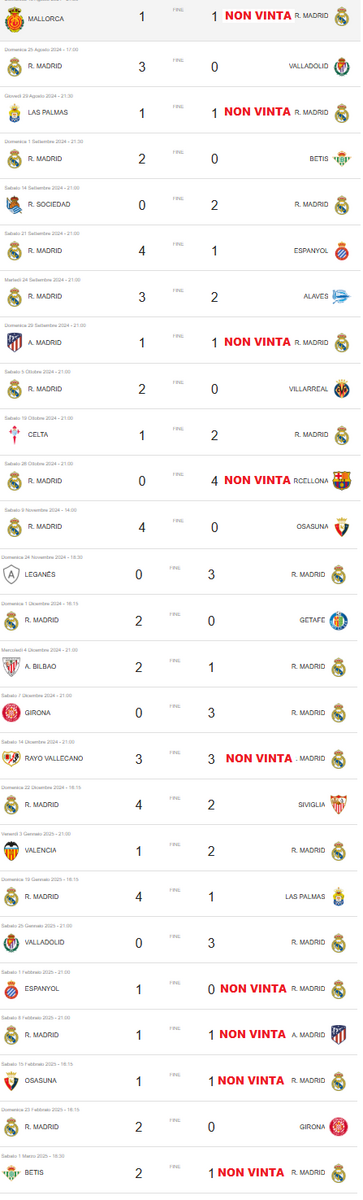Open the R. Sociedad team crest
The height and width of the screenshot is (1200, 363).
(13, 205)
